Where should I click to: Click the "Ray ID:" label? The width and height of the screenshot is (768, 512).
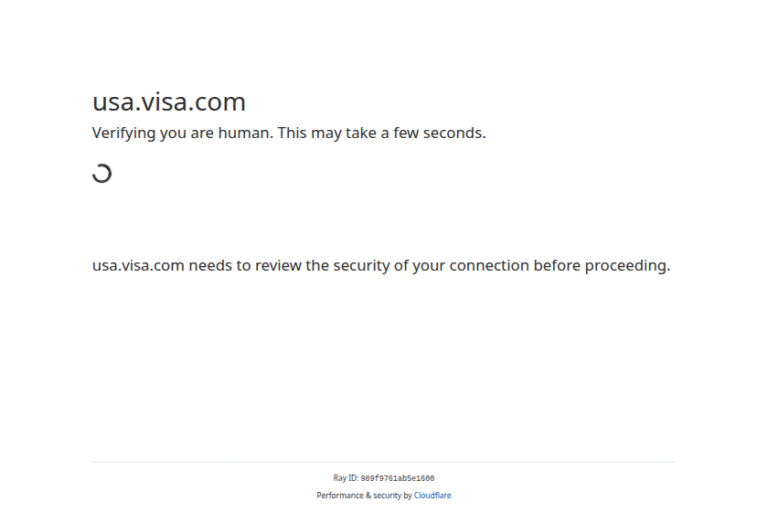pos(346,479)
